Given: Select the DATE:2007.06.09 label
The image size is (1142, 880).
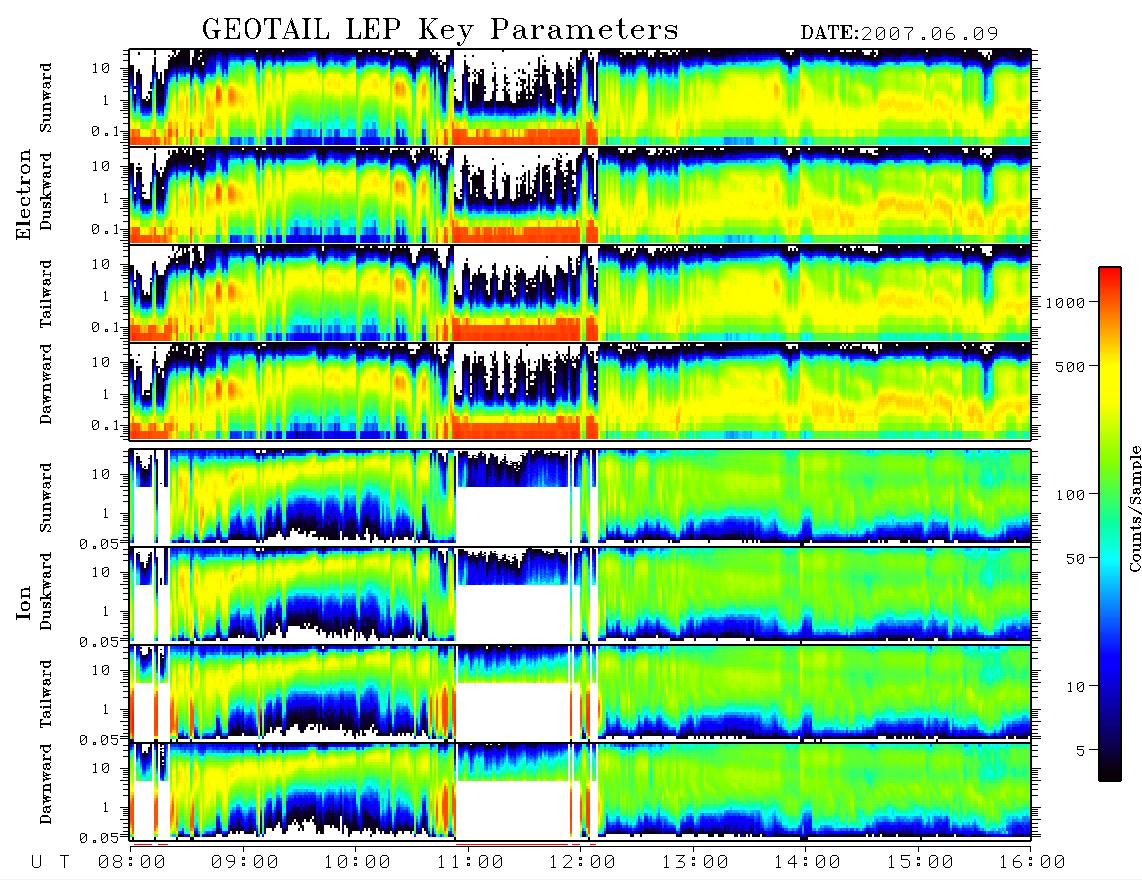Looking at the screenshot, I should [899, 34].
